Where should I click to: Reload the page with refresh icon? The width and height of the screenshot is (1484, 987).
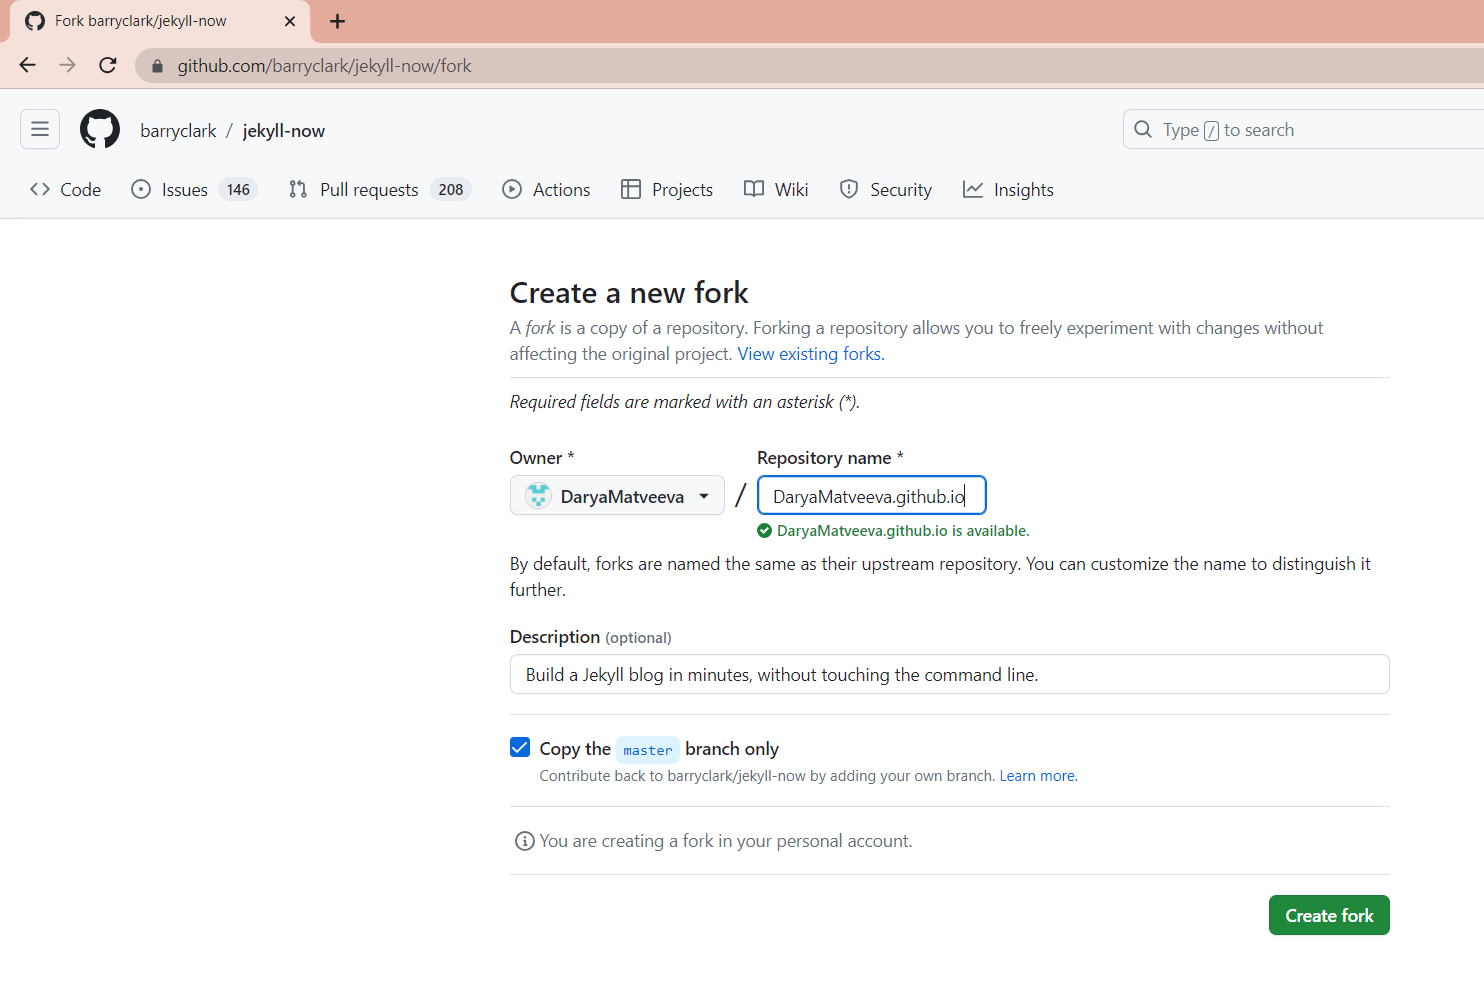(x=108, y=65)
